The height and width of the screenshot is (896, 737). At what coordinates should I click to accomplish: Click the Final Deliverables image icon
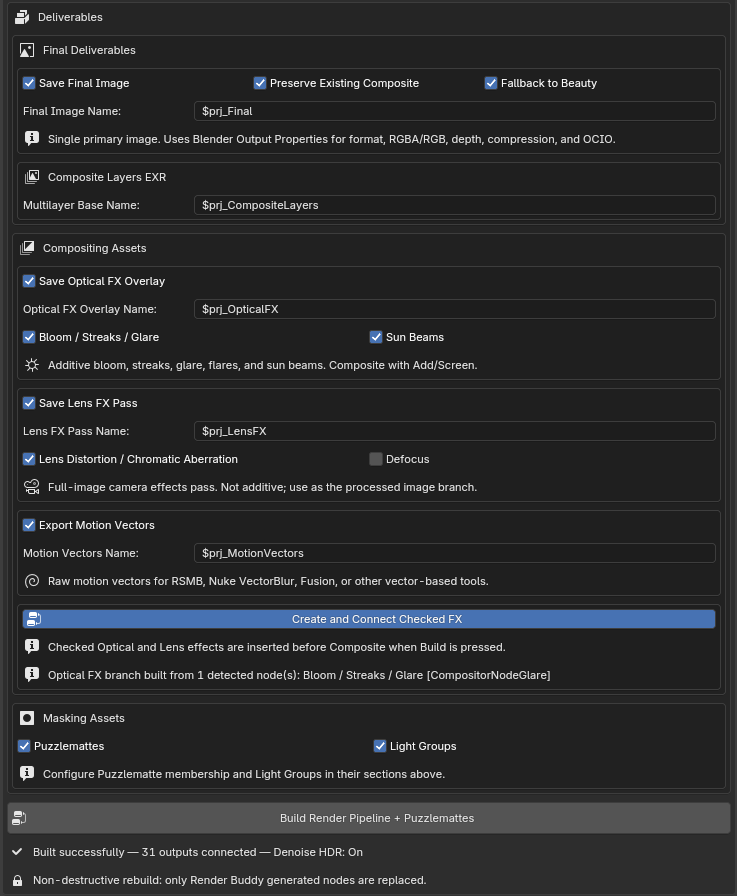tap(27, 50)
